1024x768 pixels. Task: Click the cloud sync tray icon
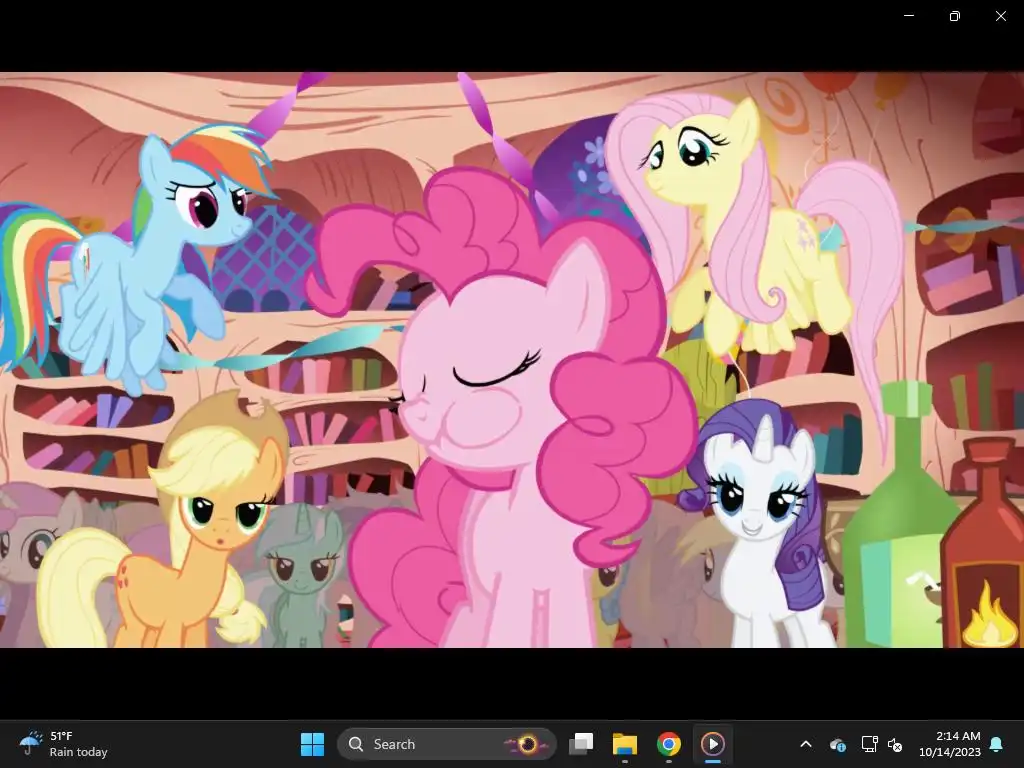tap(837, 744)
